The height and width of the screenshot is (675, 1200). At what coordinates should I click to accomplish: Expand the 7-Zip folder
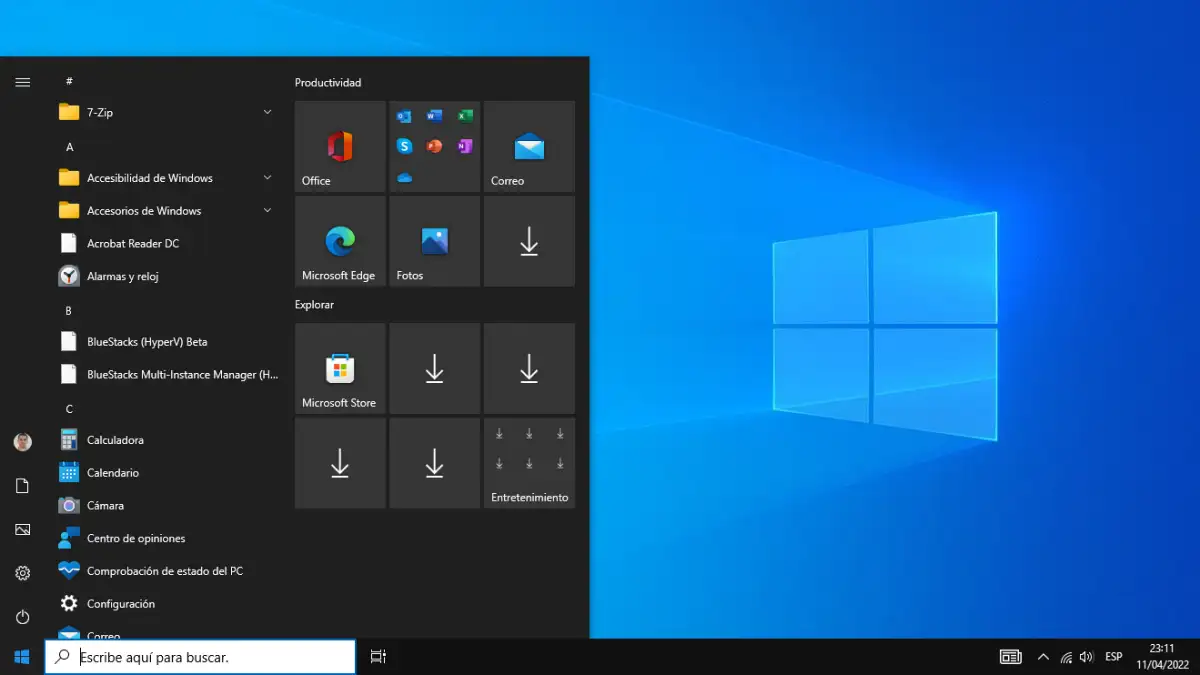pos(170,112)
